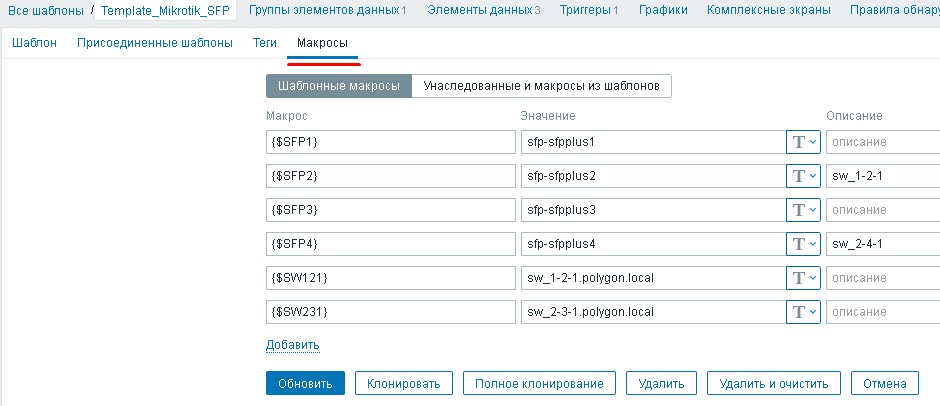
Task: Open value type dropdown for {$SFP2} macro
Action: (804, 176)
